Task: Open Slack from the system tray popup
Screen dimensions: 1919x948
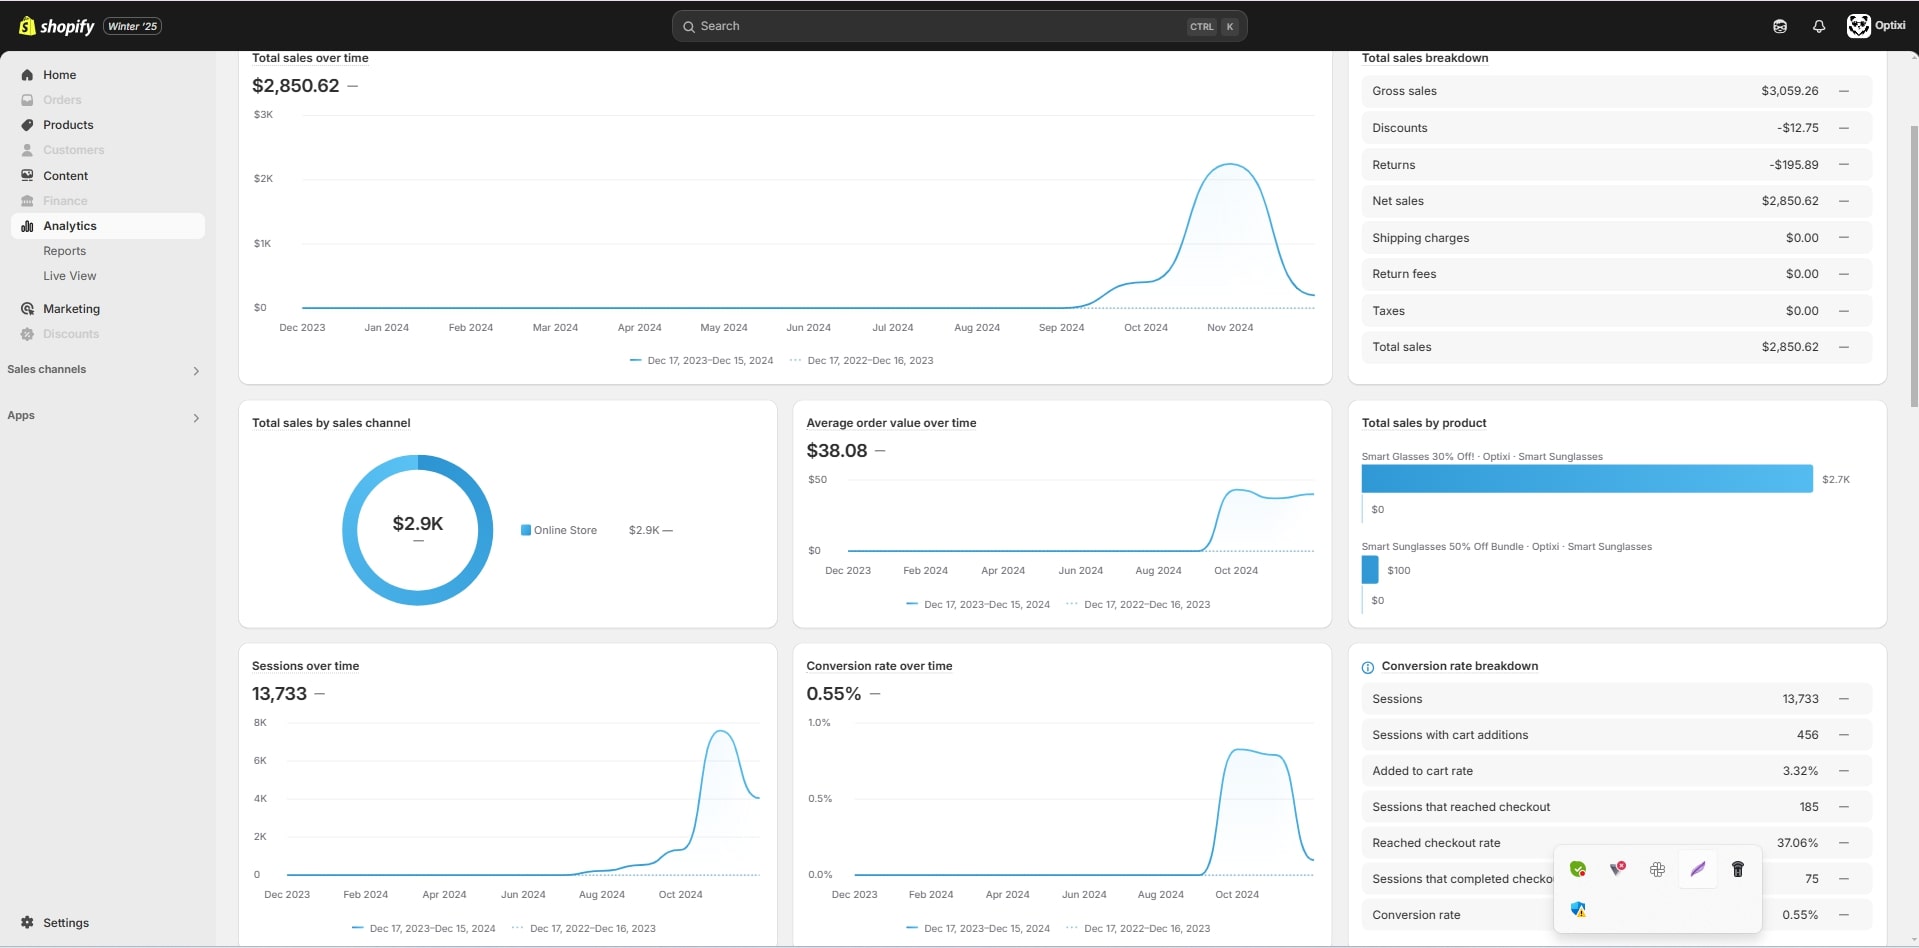Action: [1657, 870]
